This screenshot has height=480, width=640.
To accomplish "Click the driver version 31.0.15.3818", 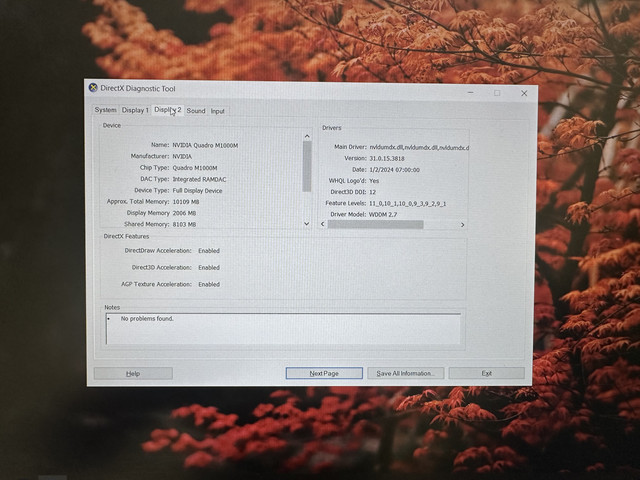I will click(x=387, y=158).
